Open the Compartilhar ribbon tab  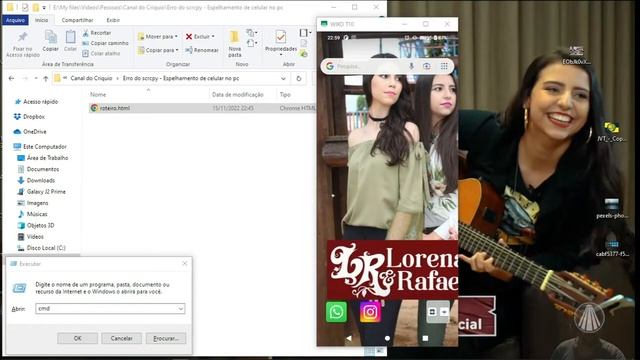(x=77, y=20)
